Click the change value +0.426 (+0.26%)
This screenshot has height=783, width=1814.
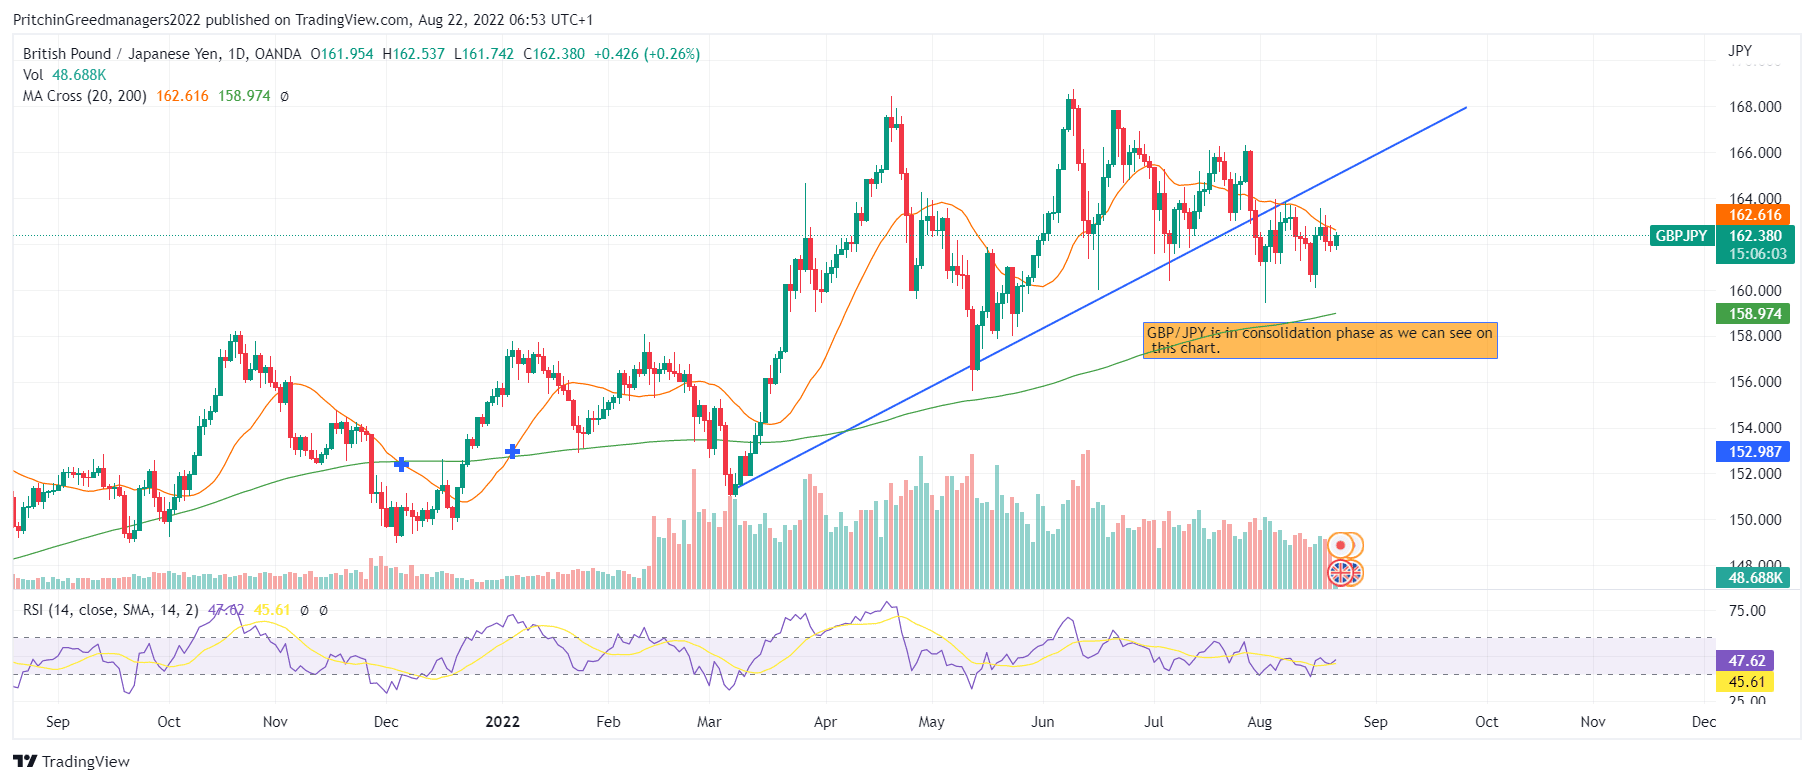click(x=647, y=54)
